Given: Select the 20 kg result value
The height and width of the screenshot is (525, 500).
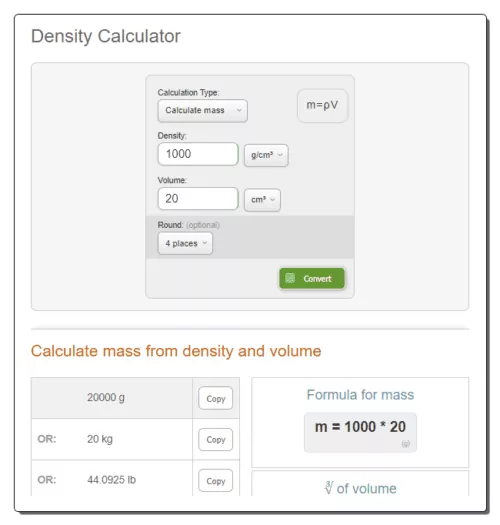Looking at the screenshot, I should pyautogui.click(x=100, y=439).
